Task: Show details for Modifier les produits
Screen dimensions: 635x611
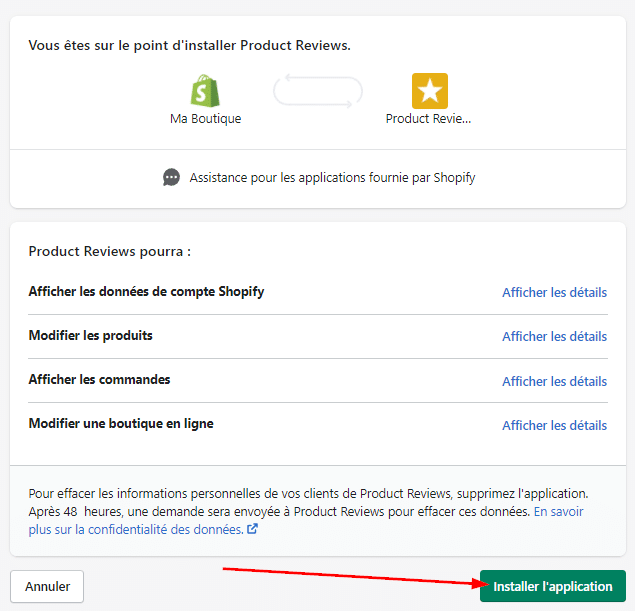Action: (554, 336)
